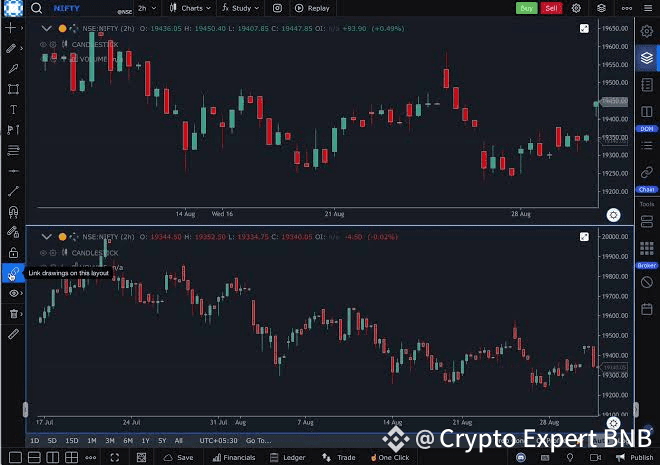Toggle upper chart CANDLESTICK visibility eye

[43, 44]
